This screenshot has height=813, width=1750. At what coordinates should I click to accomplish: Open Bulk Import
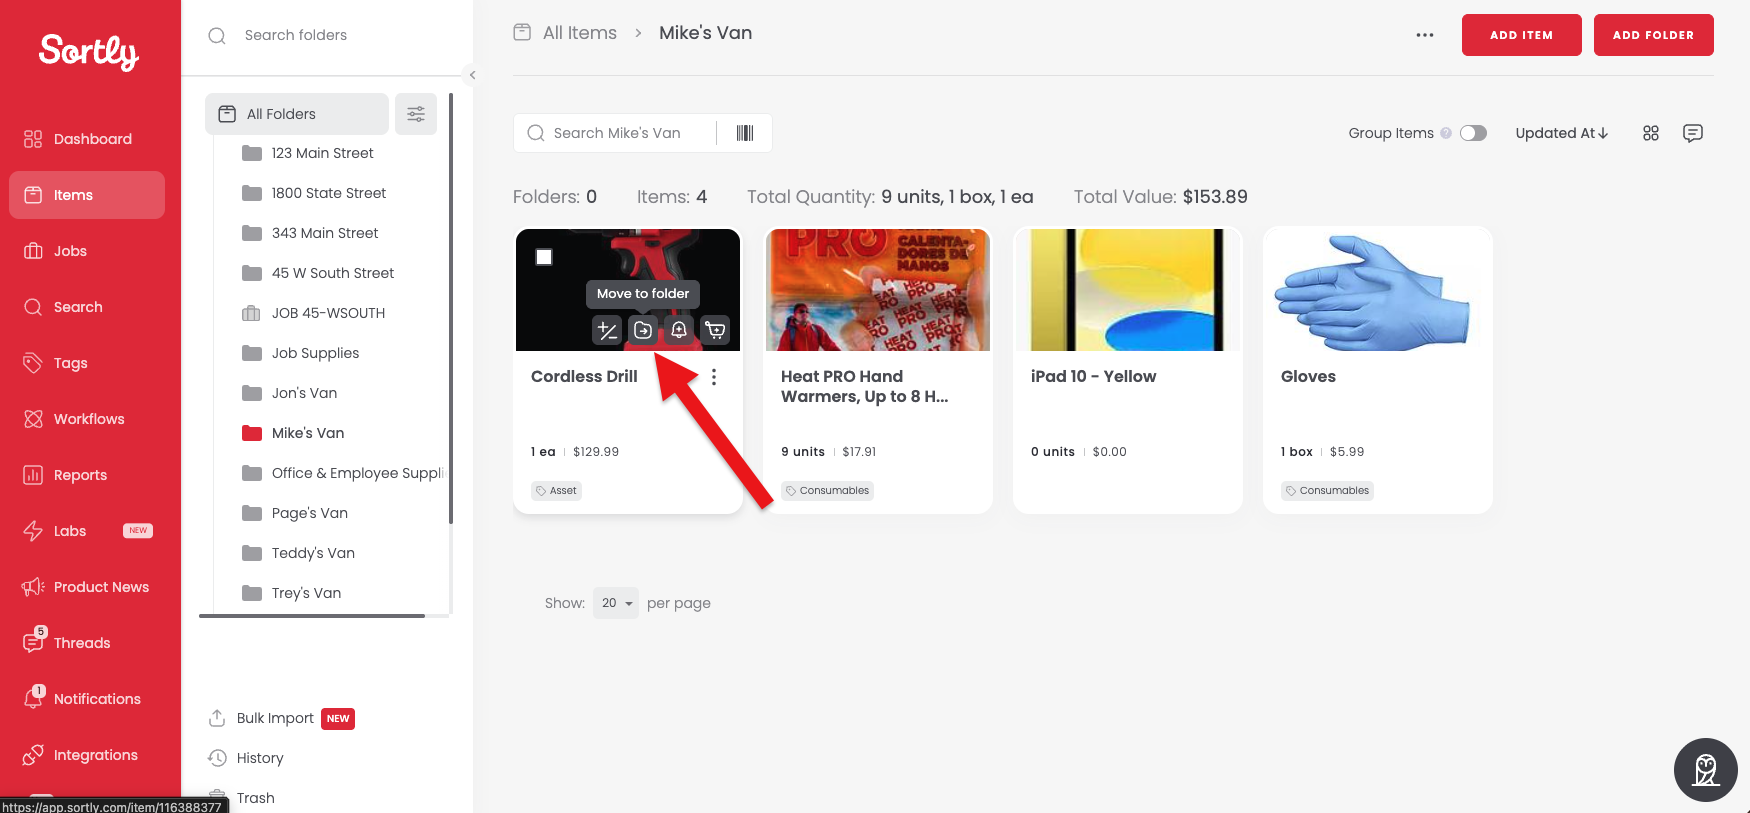point(275,718)
